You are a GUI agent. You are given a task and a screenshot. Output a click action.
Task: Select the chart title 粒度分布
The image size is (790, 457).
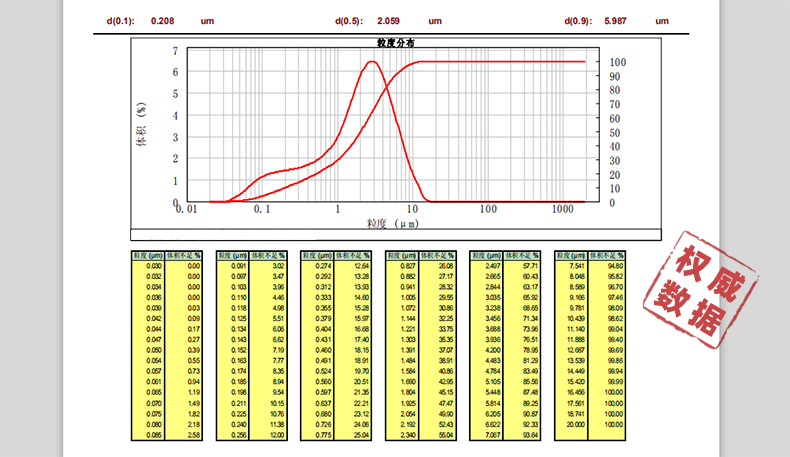coord(396,43)
